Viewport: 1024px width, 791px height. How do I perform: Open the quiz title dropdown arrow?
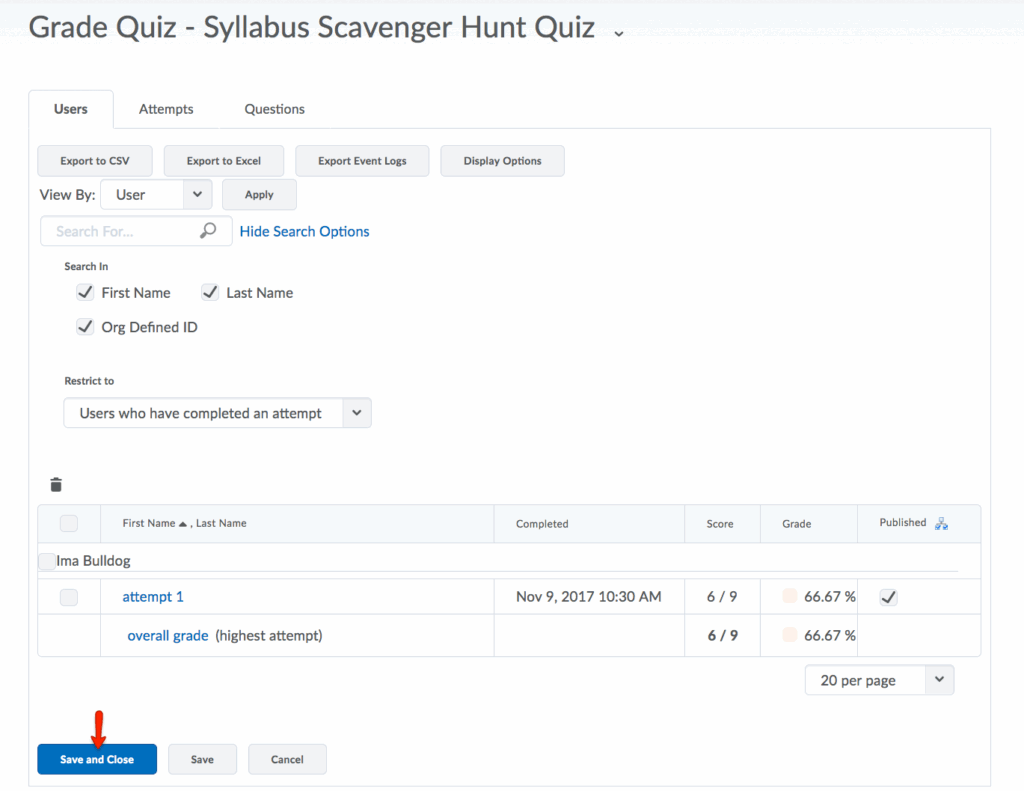point(618,33)
